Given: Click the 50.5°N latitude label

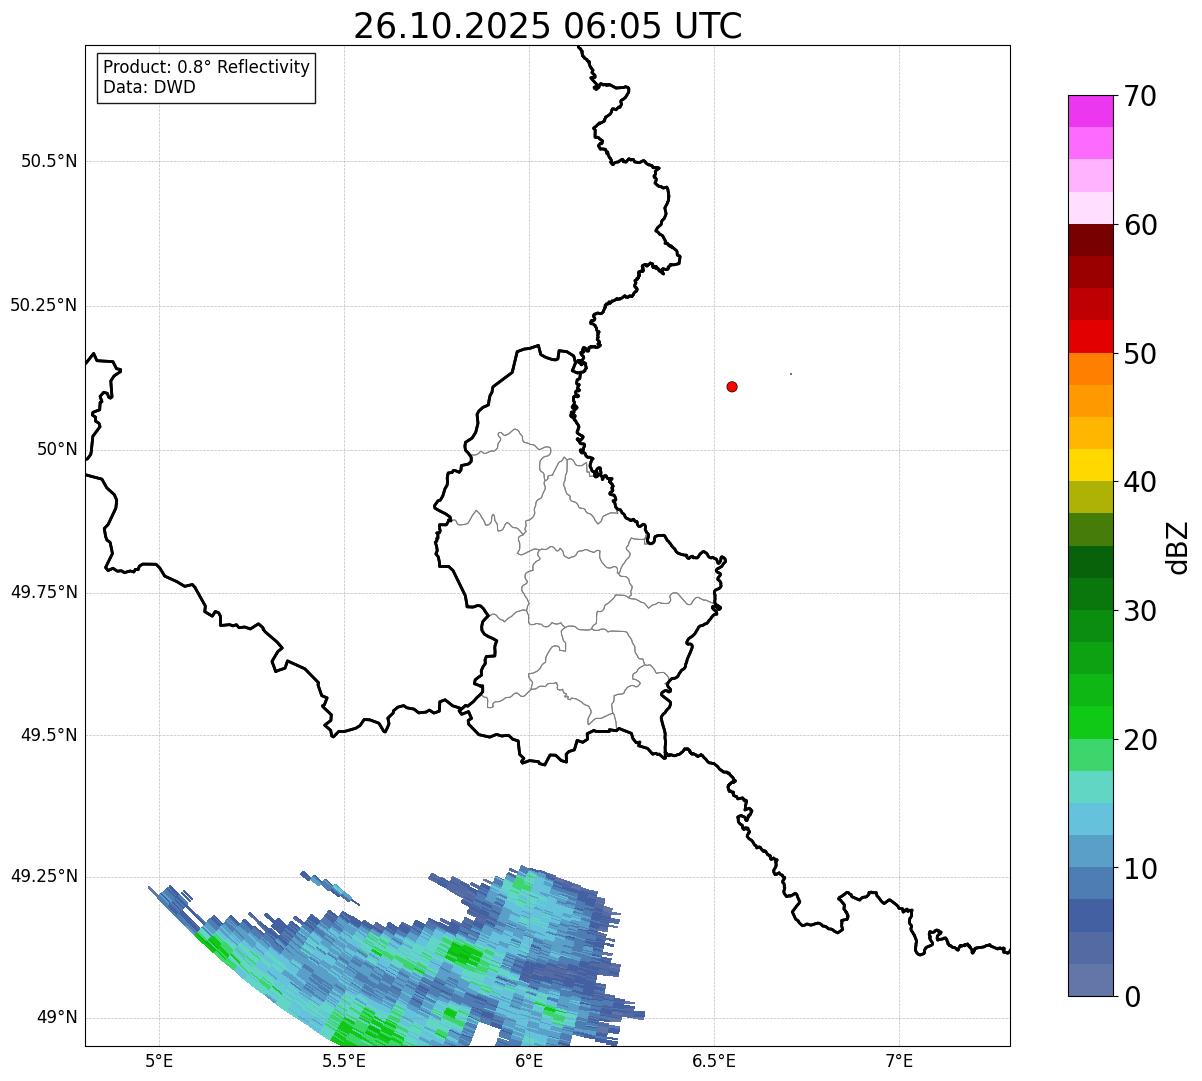Looking at the screenshot, I should [x=49, y=161].
